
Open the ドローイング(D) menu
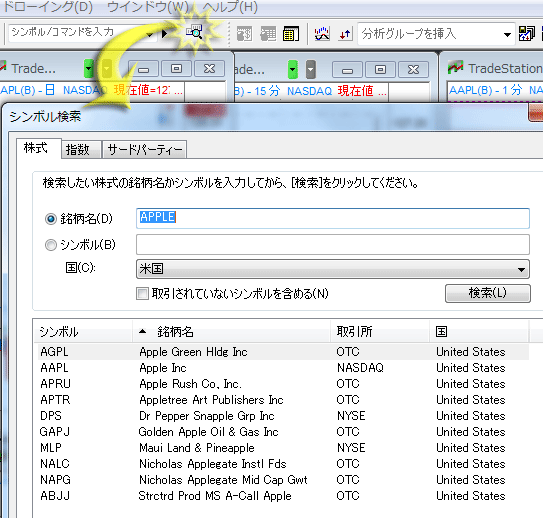[x=47, y=7]
